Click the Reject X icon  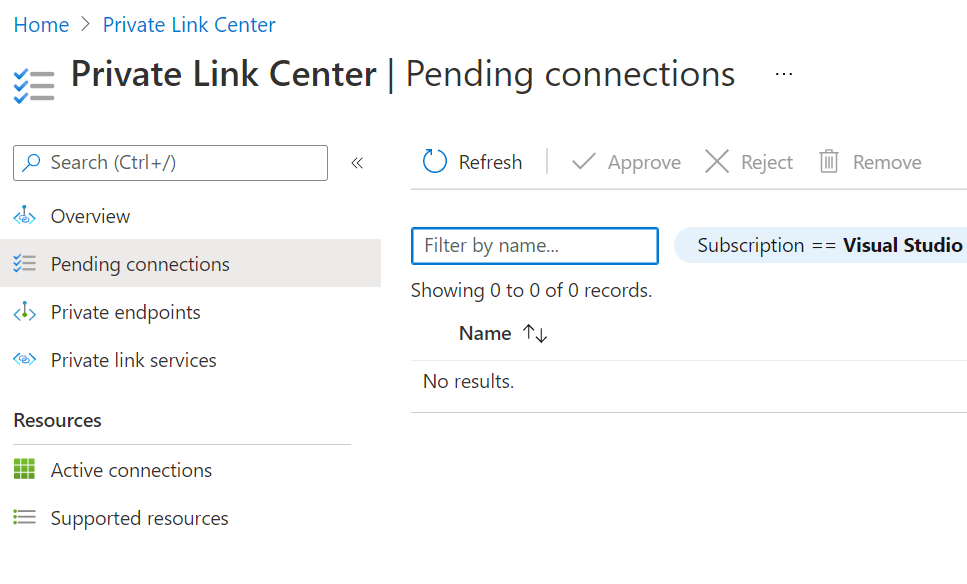717,162
